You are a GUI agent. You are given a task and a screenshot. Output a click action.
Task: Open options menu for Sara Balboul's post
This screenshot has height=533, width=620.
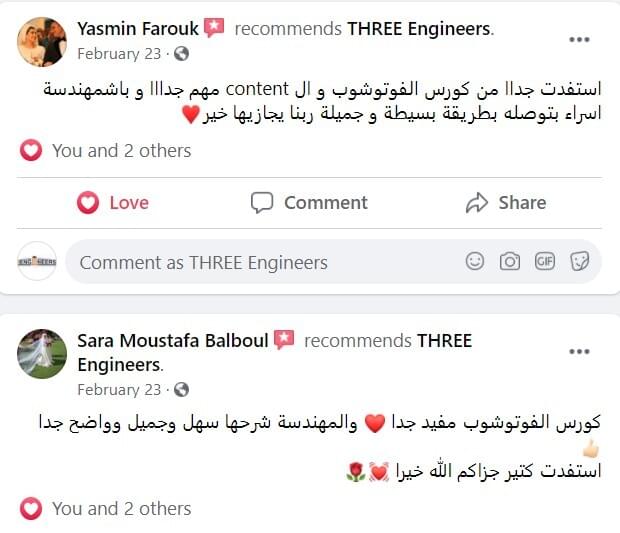(579, 352)
